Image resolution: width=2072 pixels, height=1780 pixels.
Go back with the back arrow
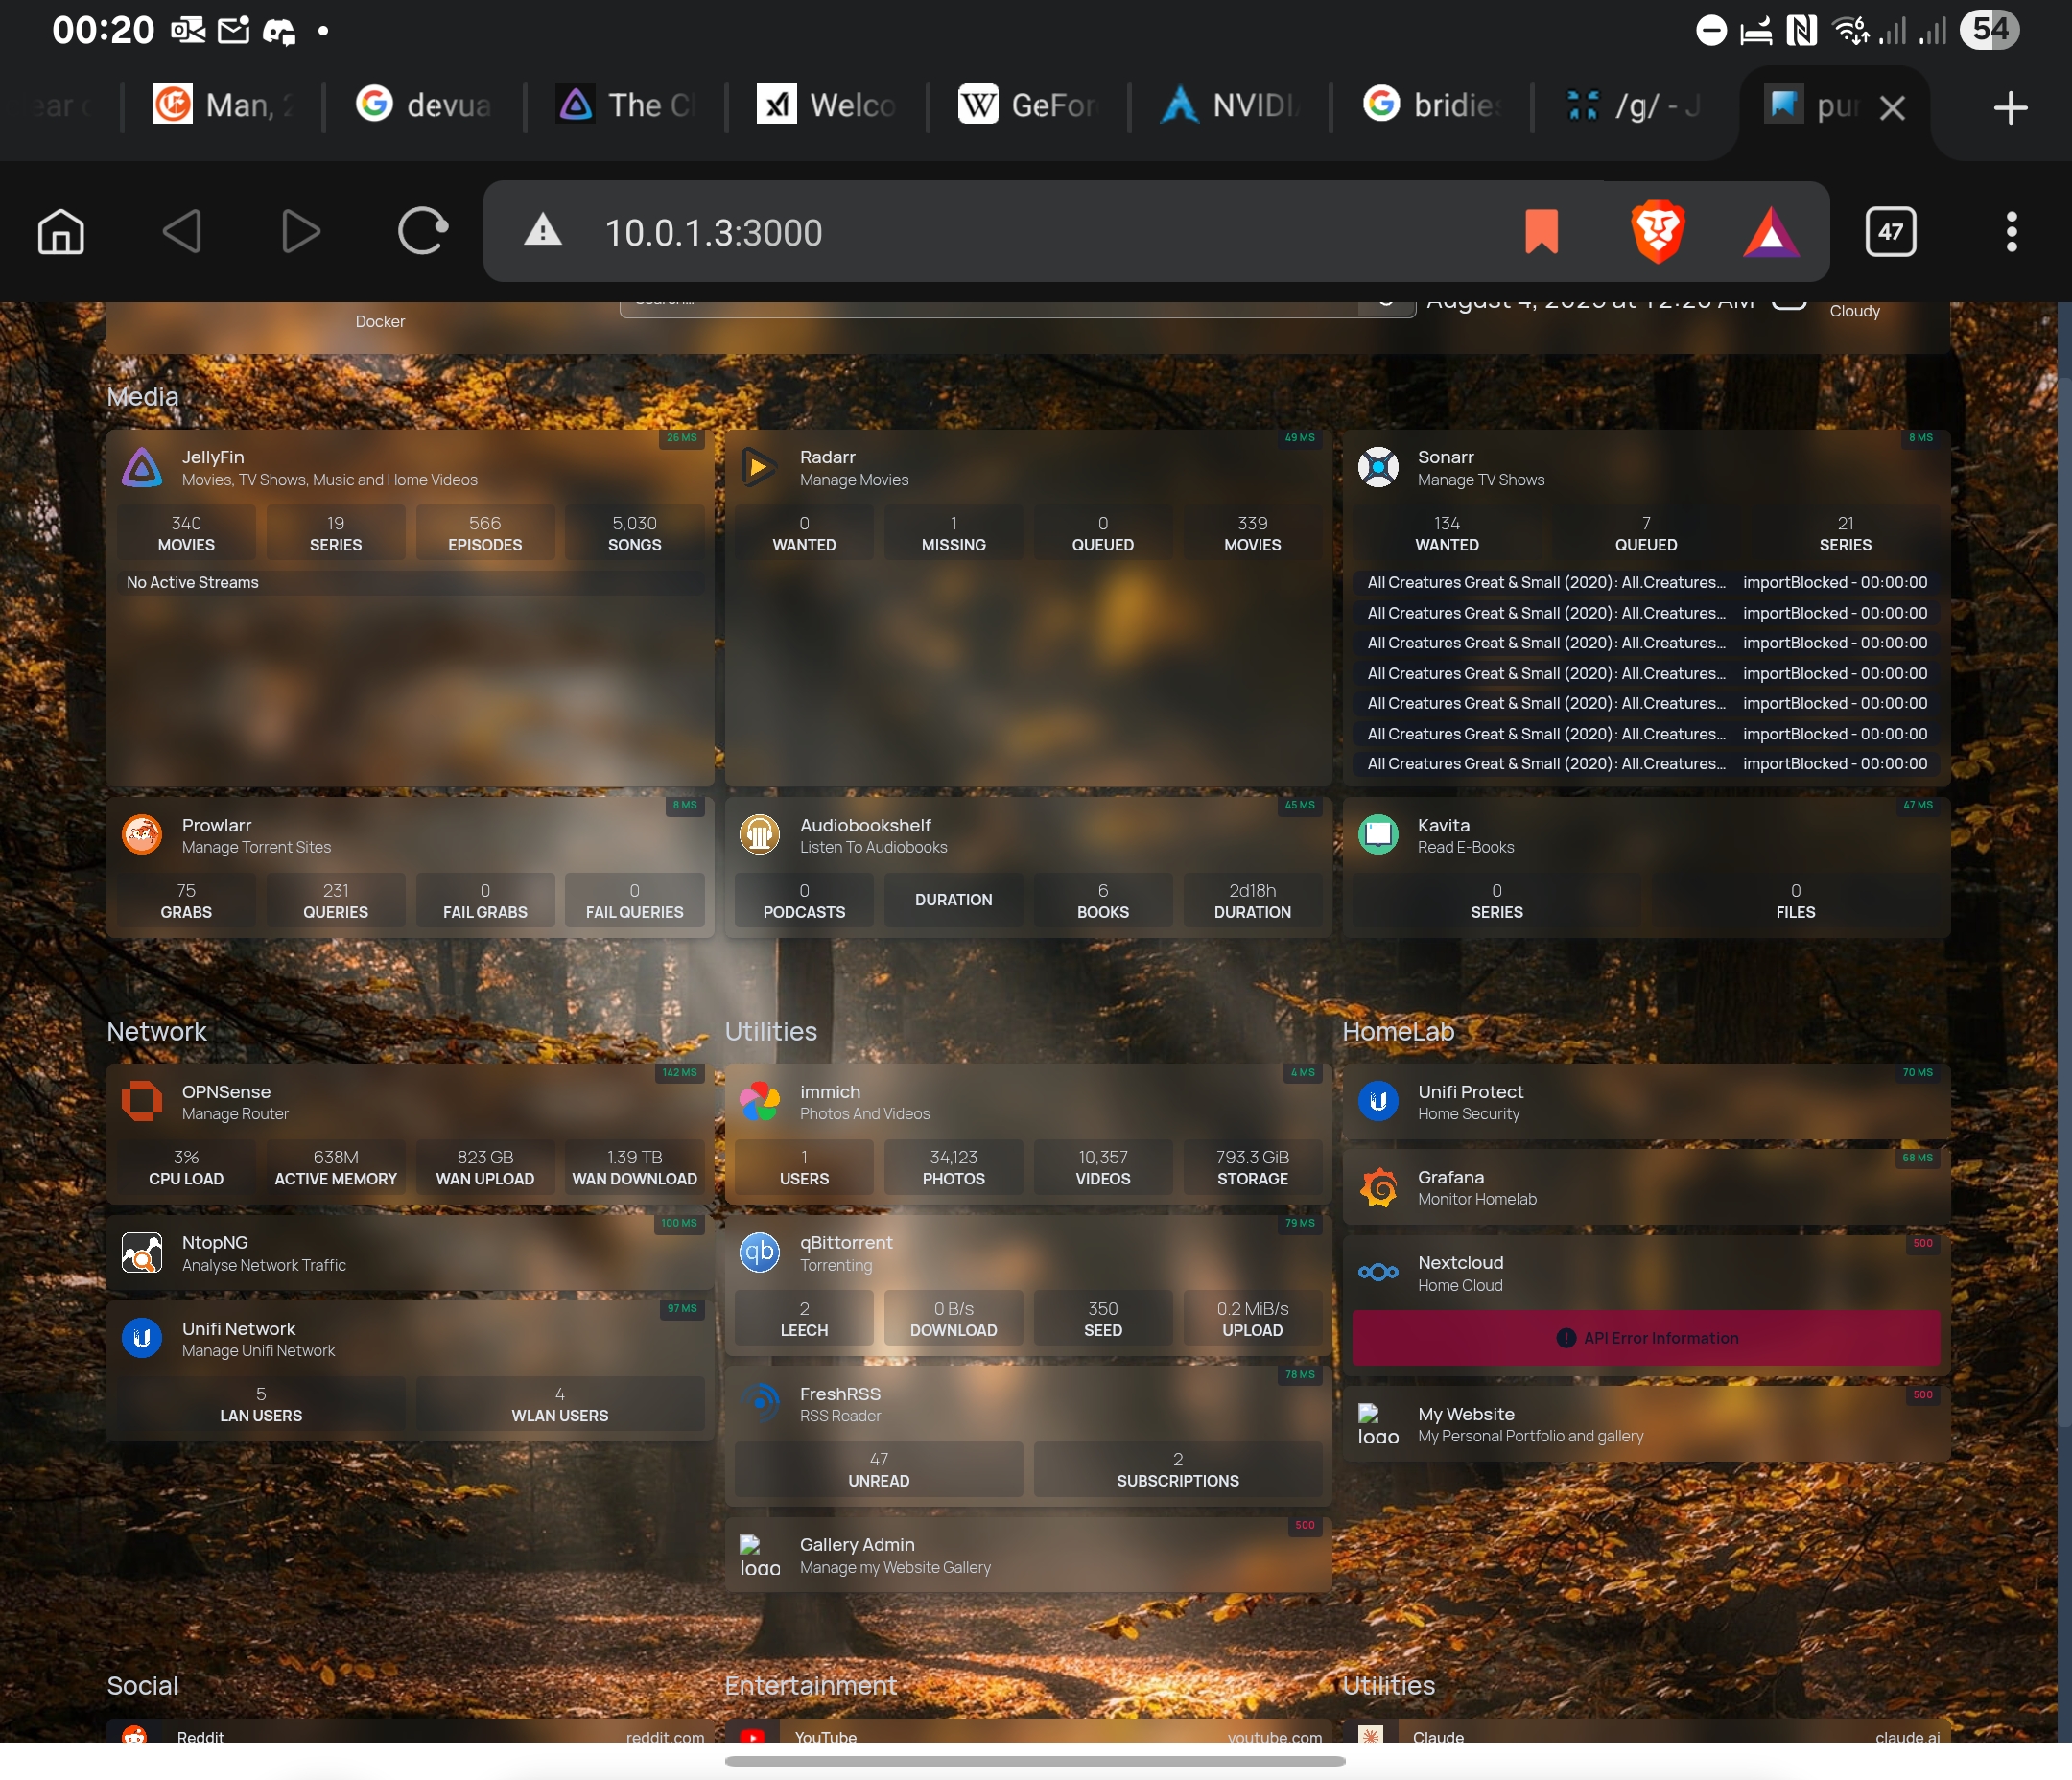(x=182, y=232)
